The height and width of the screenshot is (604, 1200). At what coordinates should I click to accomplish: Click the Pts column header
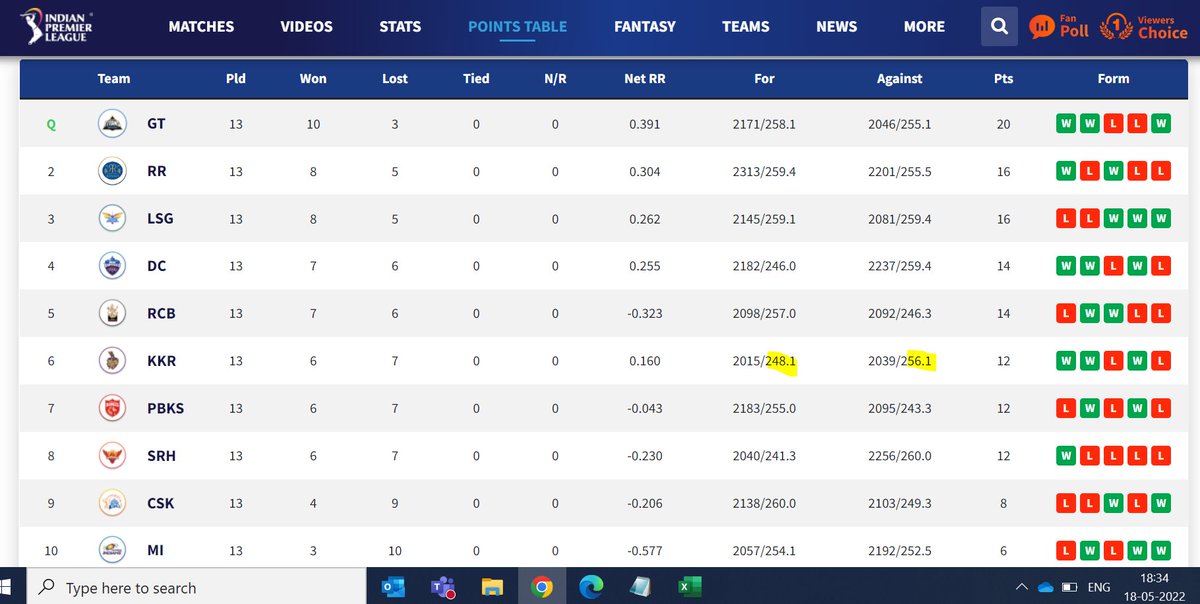tap(1003, 78)
